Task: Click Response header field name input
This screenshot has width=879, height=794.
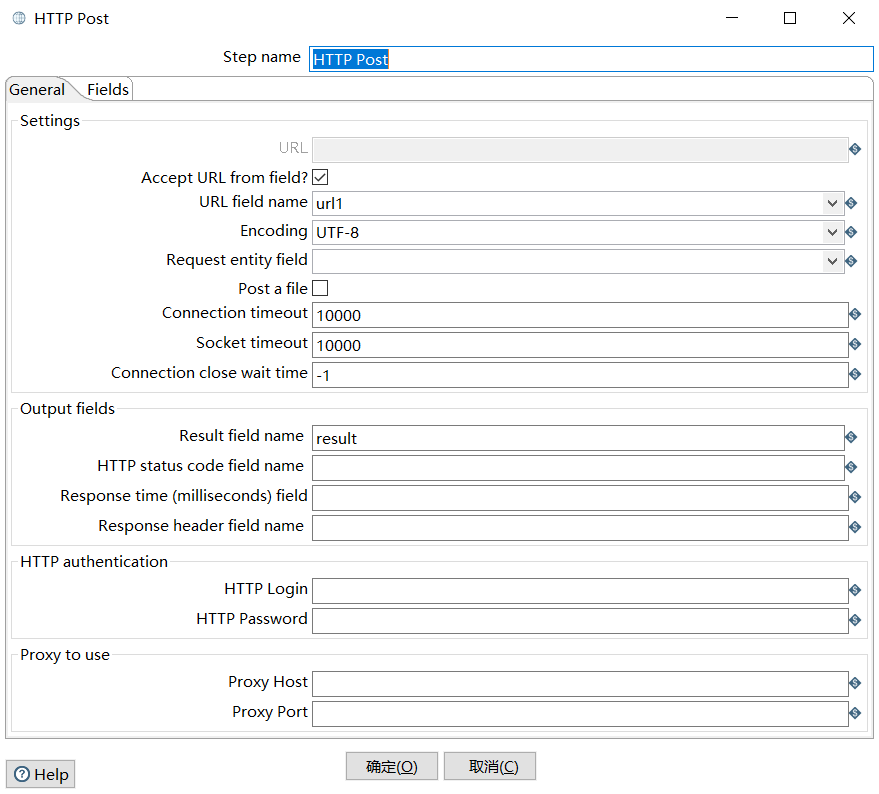Action: click(580, 528)
